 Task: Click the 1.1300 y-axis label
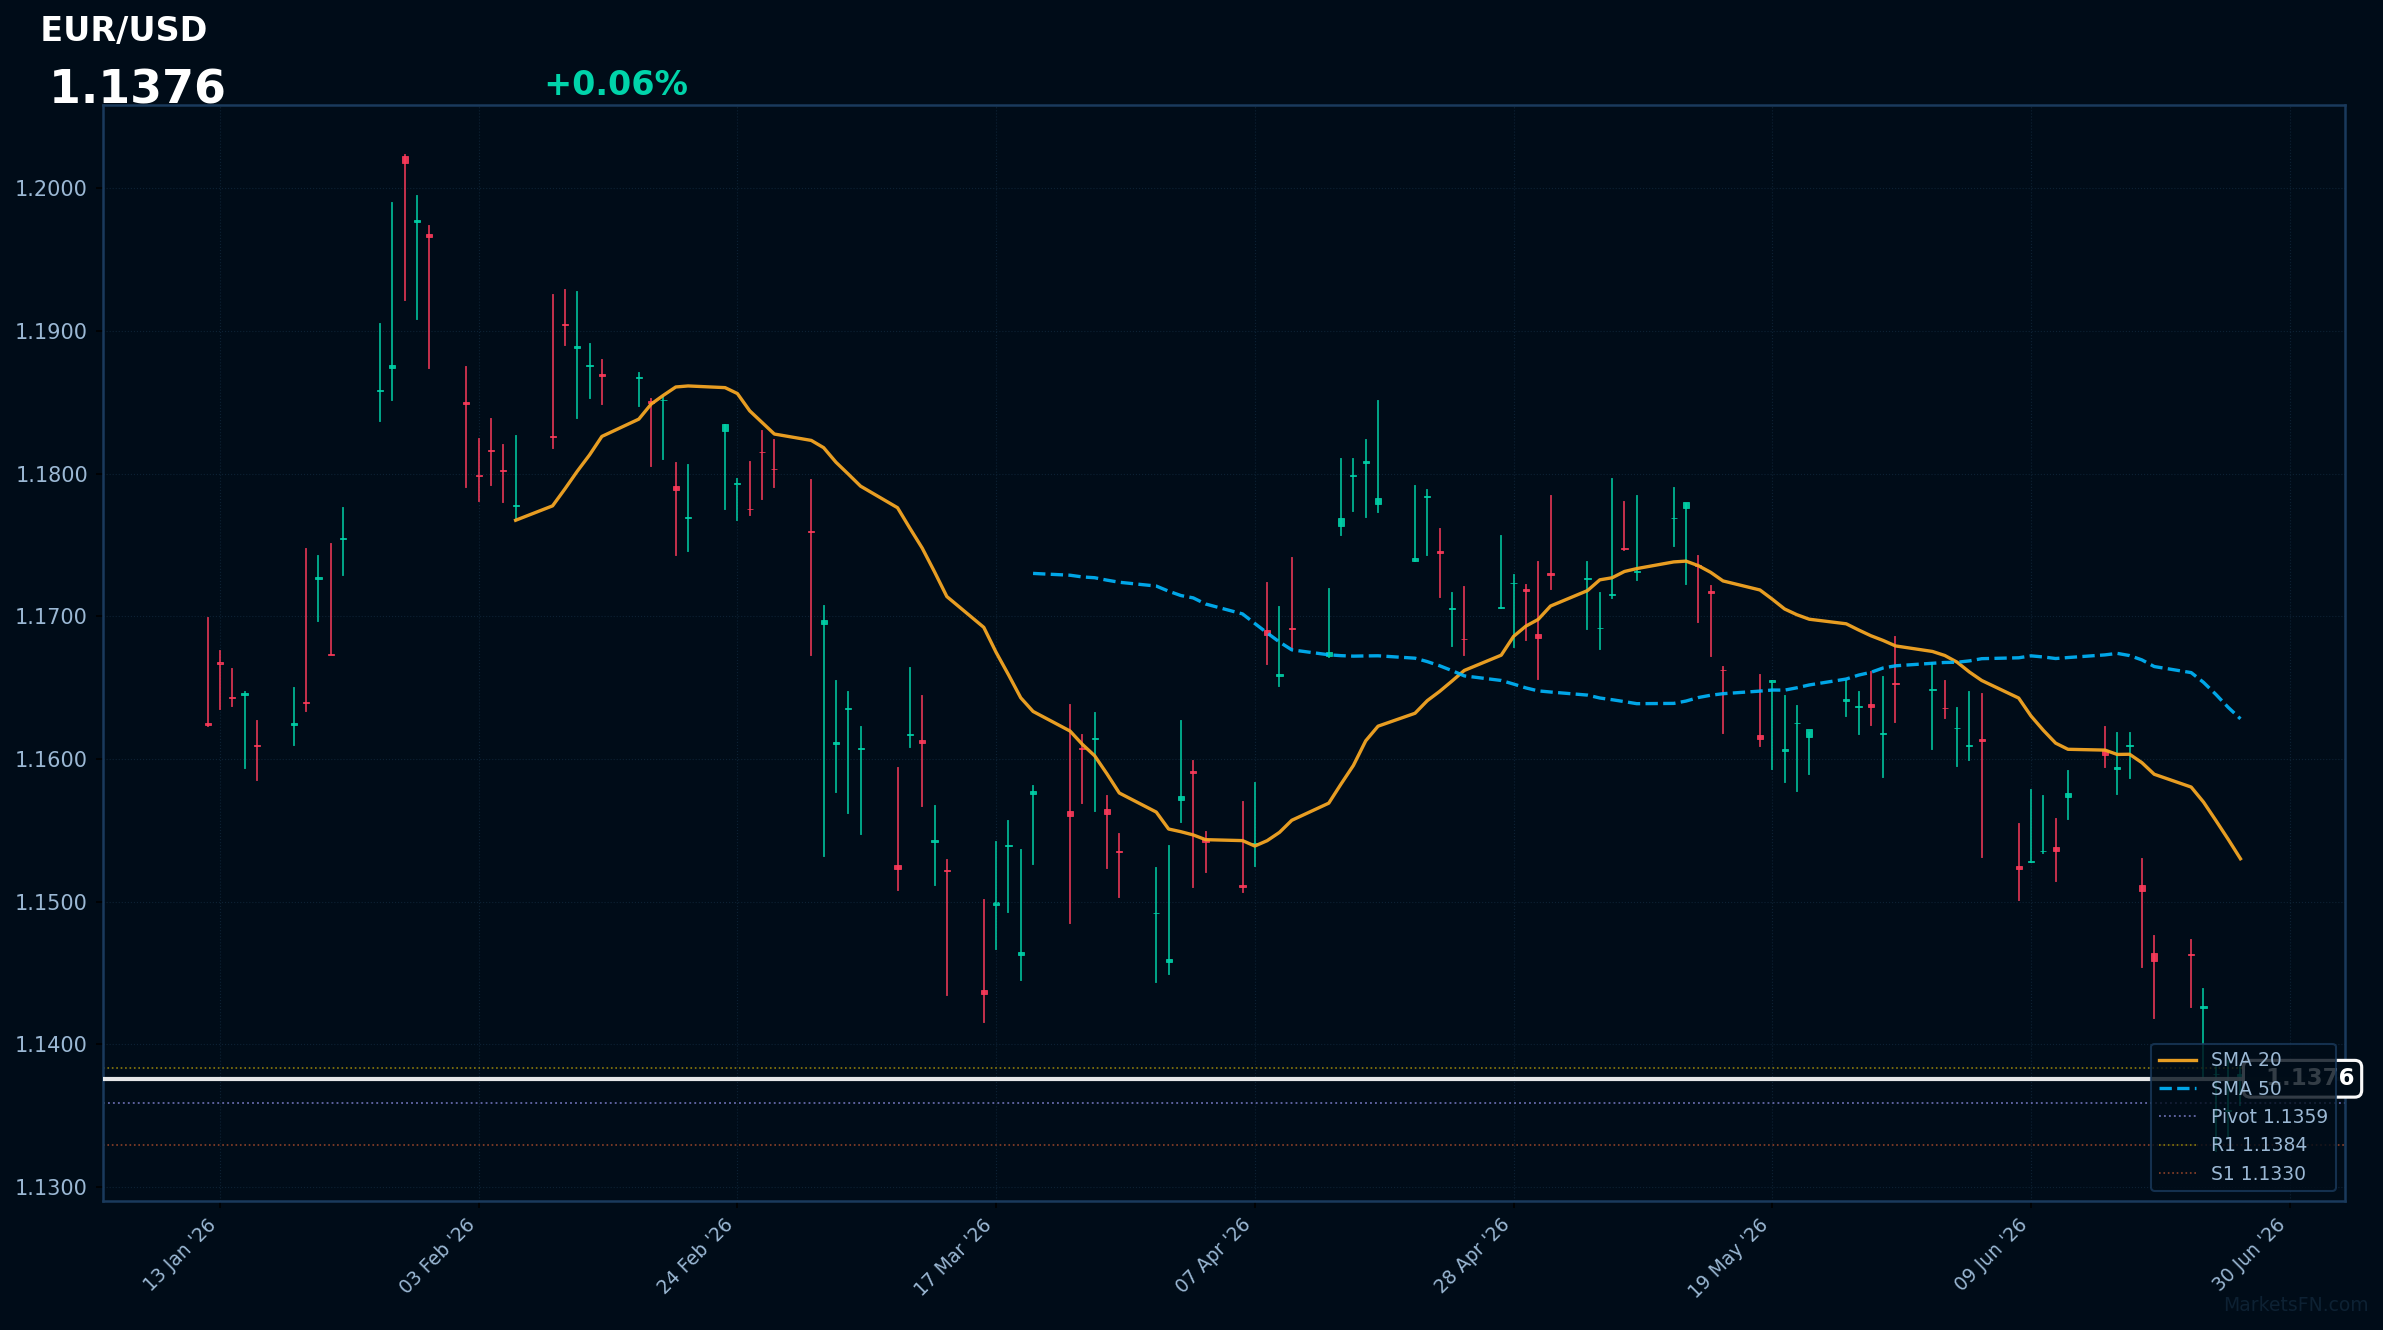coord(51,1188)
